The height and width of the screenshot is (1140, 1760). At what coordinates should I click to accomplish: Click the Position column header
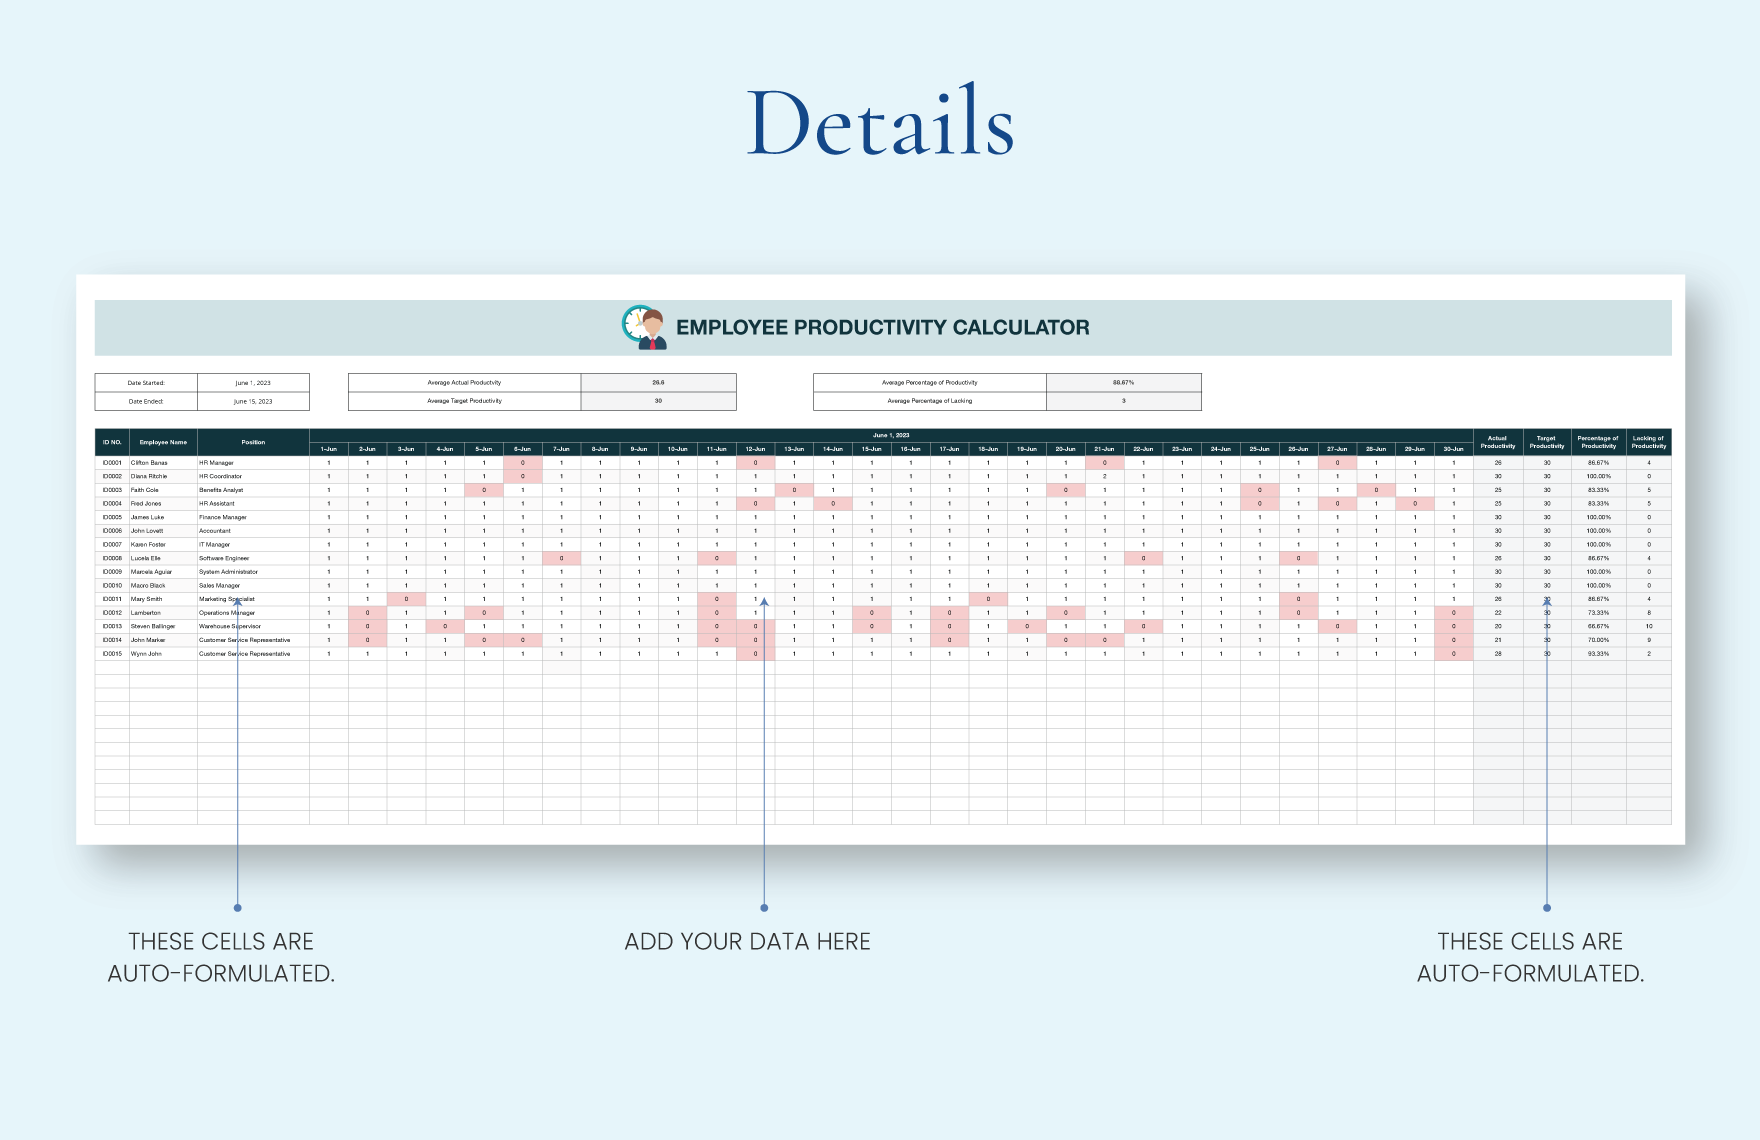coord(254,442)
